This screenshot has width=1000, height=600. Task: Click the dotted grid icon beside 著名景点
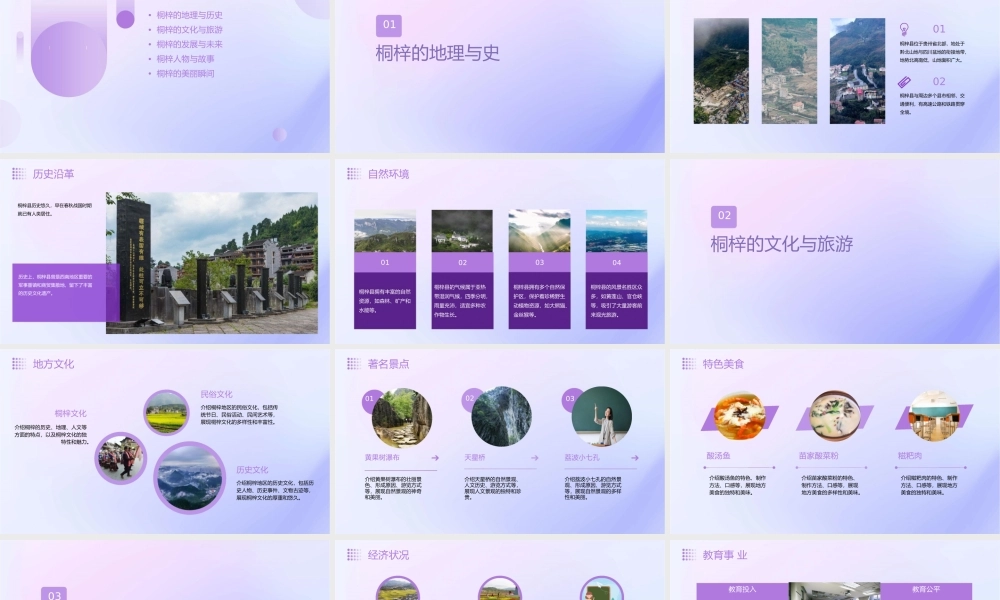tap(353, 364)
